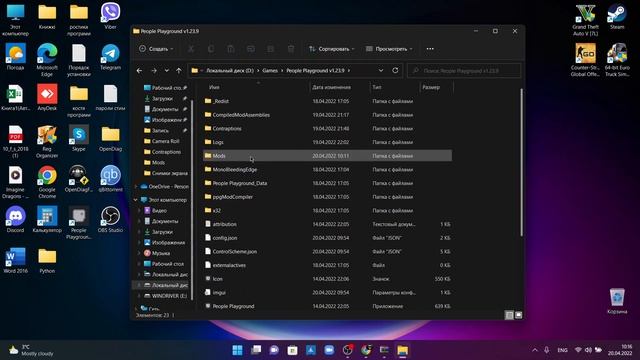Select Музыка in navigation pane
This screenshot has width=640, height=360.
[x=161, y=253]
